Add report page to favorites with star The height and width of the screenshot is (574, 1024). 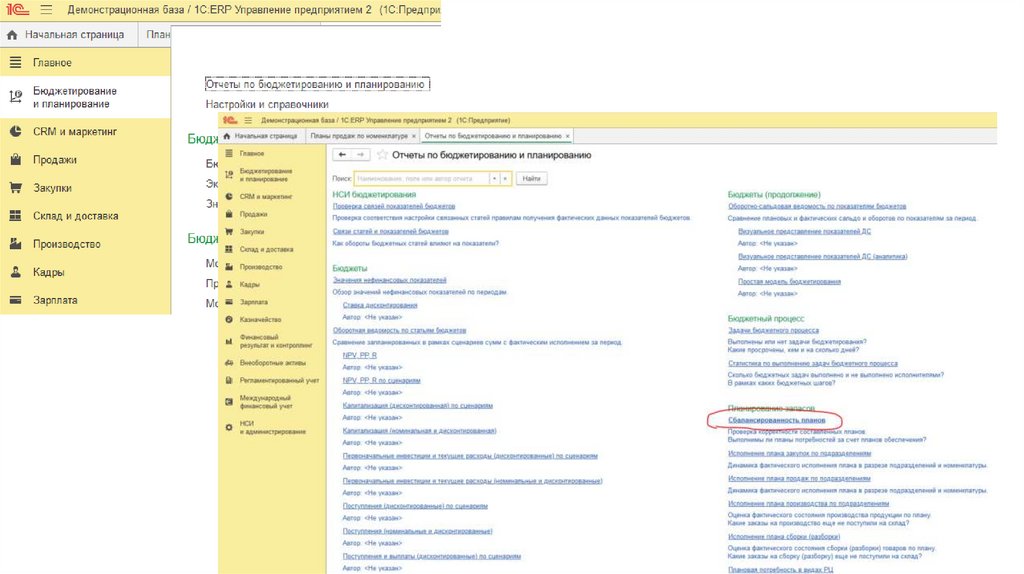pyautogui.click(x=382, y=155)
